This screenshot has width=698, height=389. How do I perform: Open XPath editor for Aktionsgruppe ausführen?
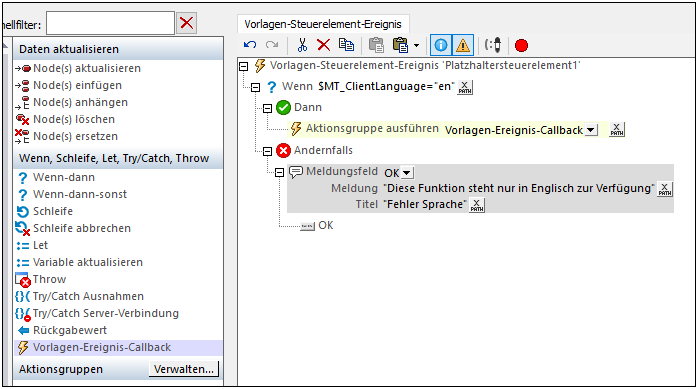click(x=617, y=130)
